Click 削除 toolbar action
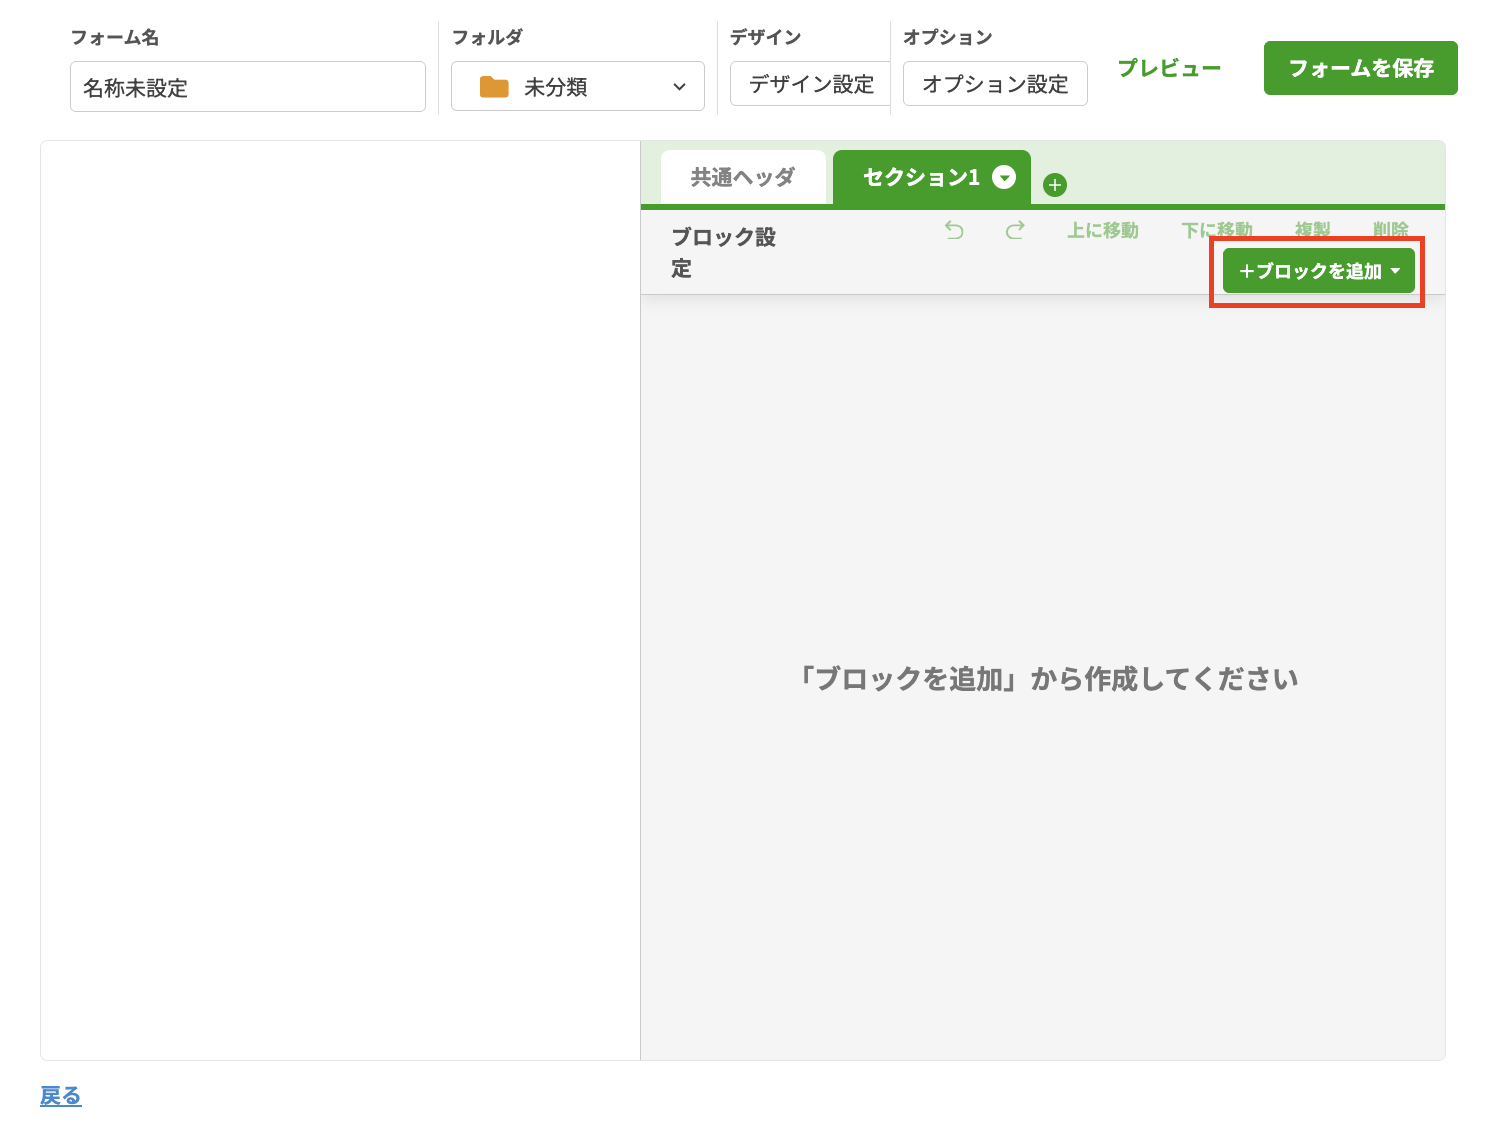This screenshot has width=1486, height=1130. tap(1391, 231)
